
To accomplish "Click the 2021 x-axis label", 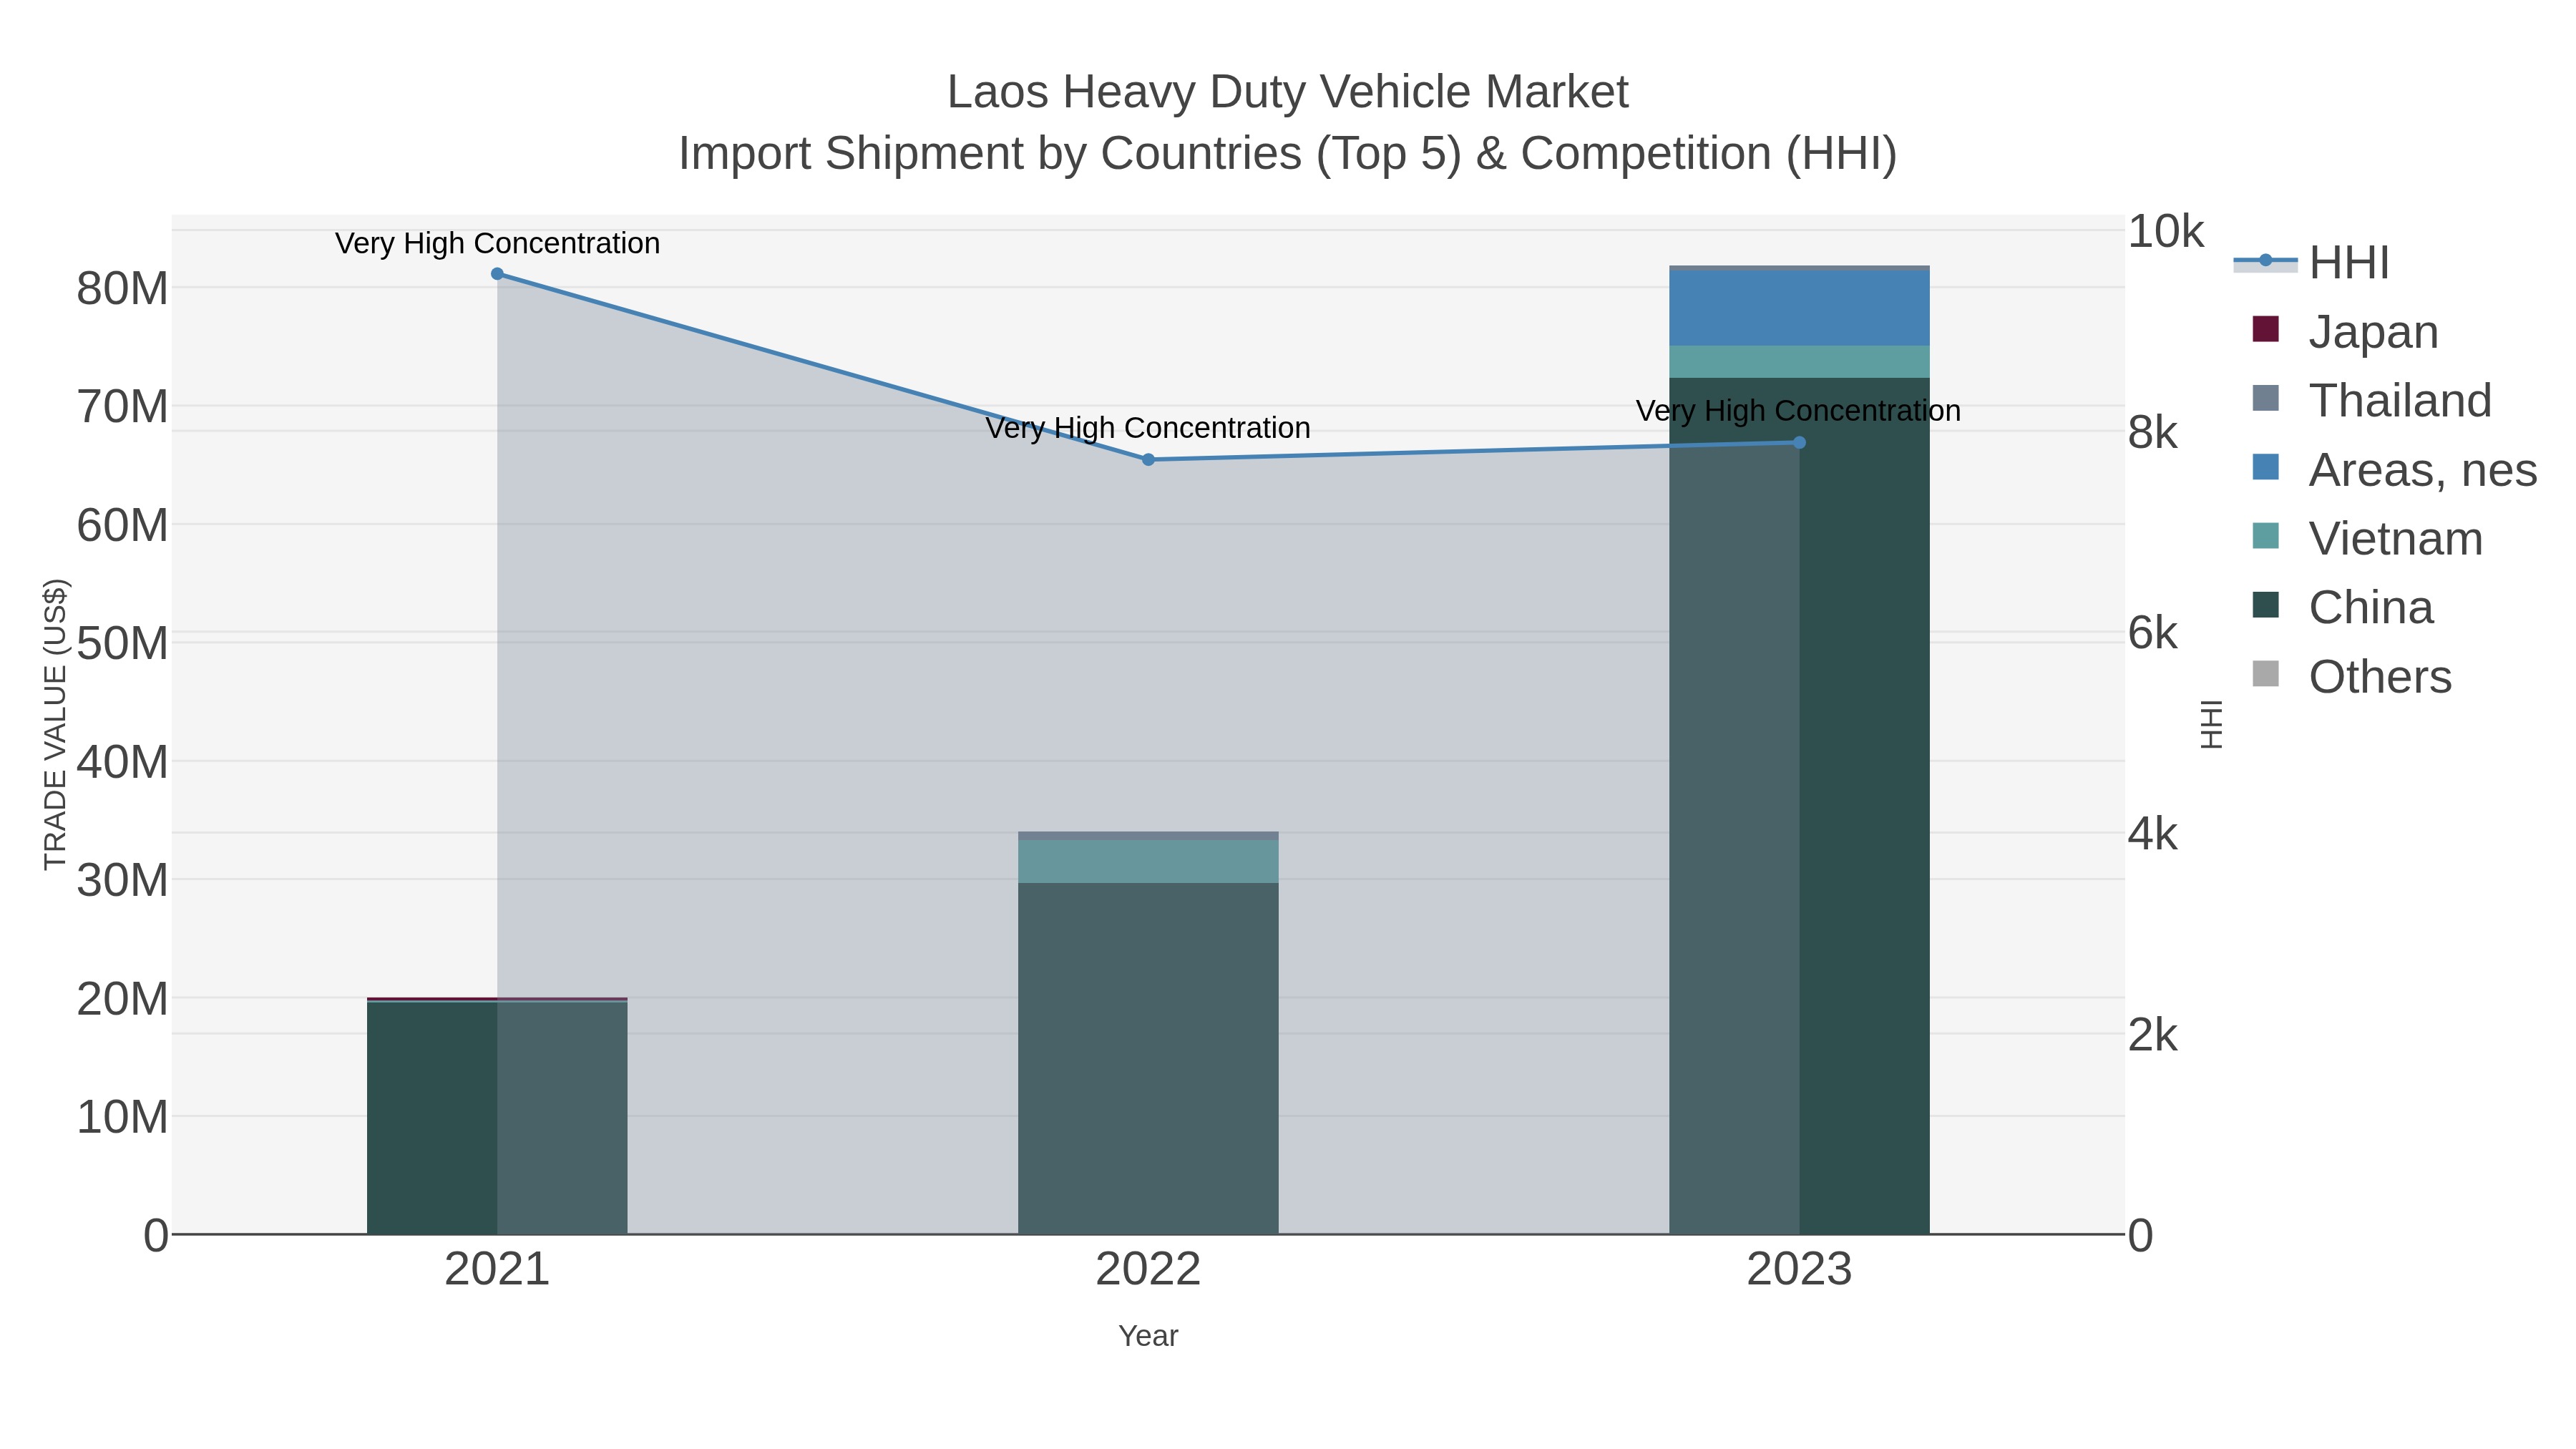I will [497, 1270].
